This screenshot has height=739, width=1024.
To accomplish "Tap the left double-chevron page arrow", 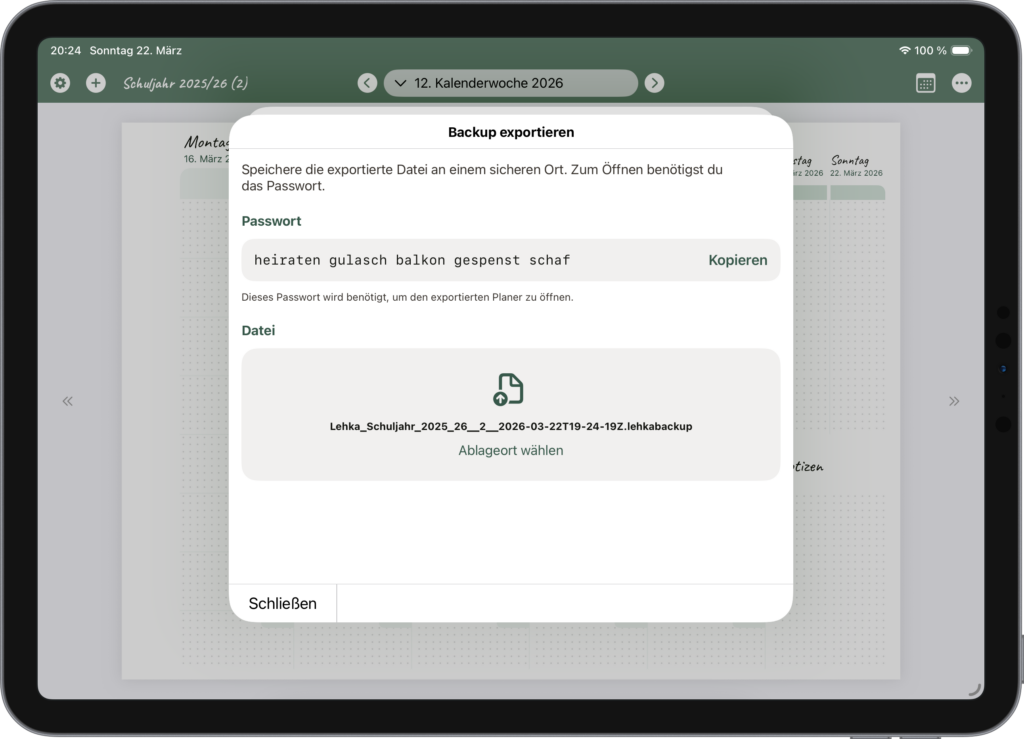I will tap(67, 401).
